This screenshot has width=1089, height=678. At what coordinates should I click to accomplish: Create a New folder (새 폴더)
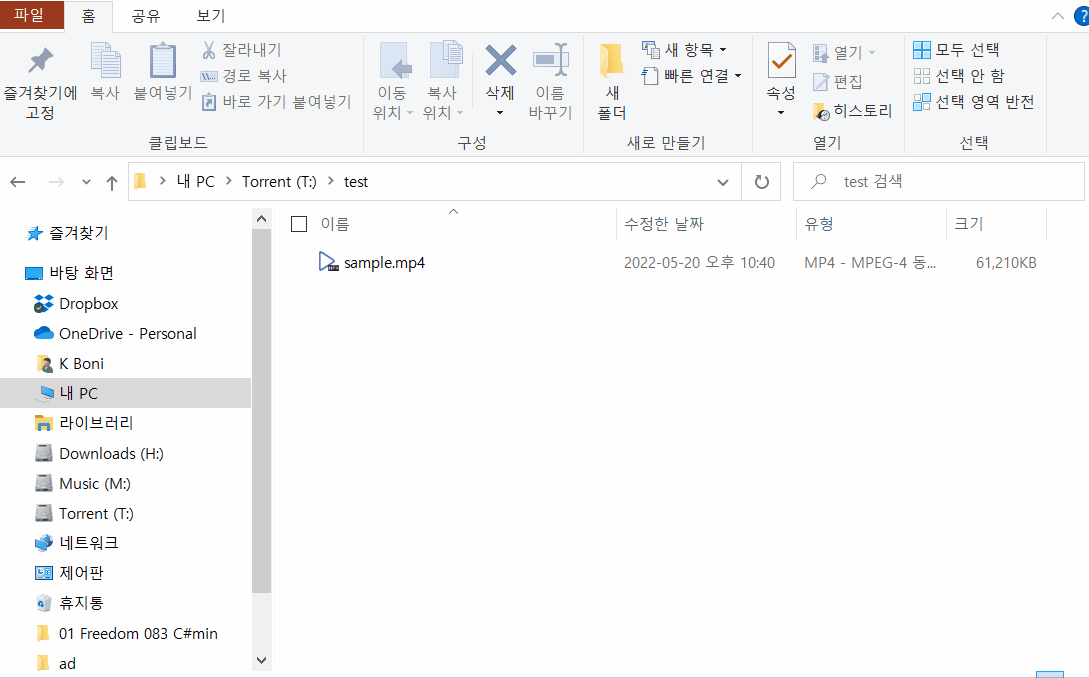[612, 81]
